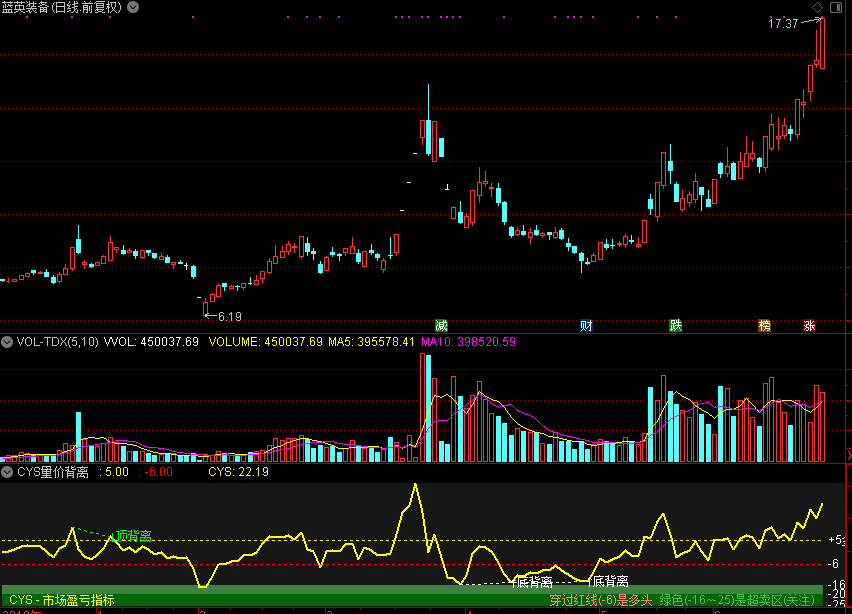Open the 涨 event marker on the chart

[810, 325]
